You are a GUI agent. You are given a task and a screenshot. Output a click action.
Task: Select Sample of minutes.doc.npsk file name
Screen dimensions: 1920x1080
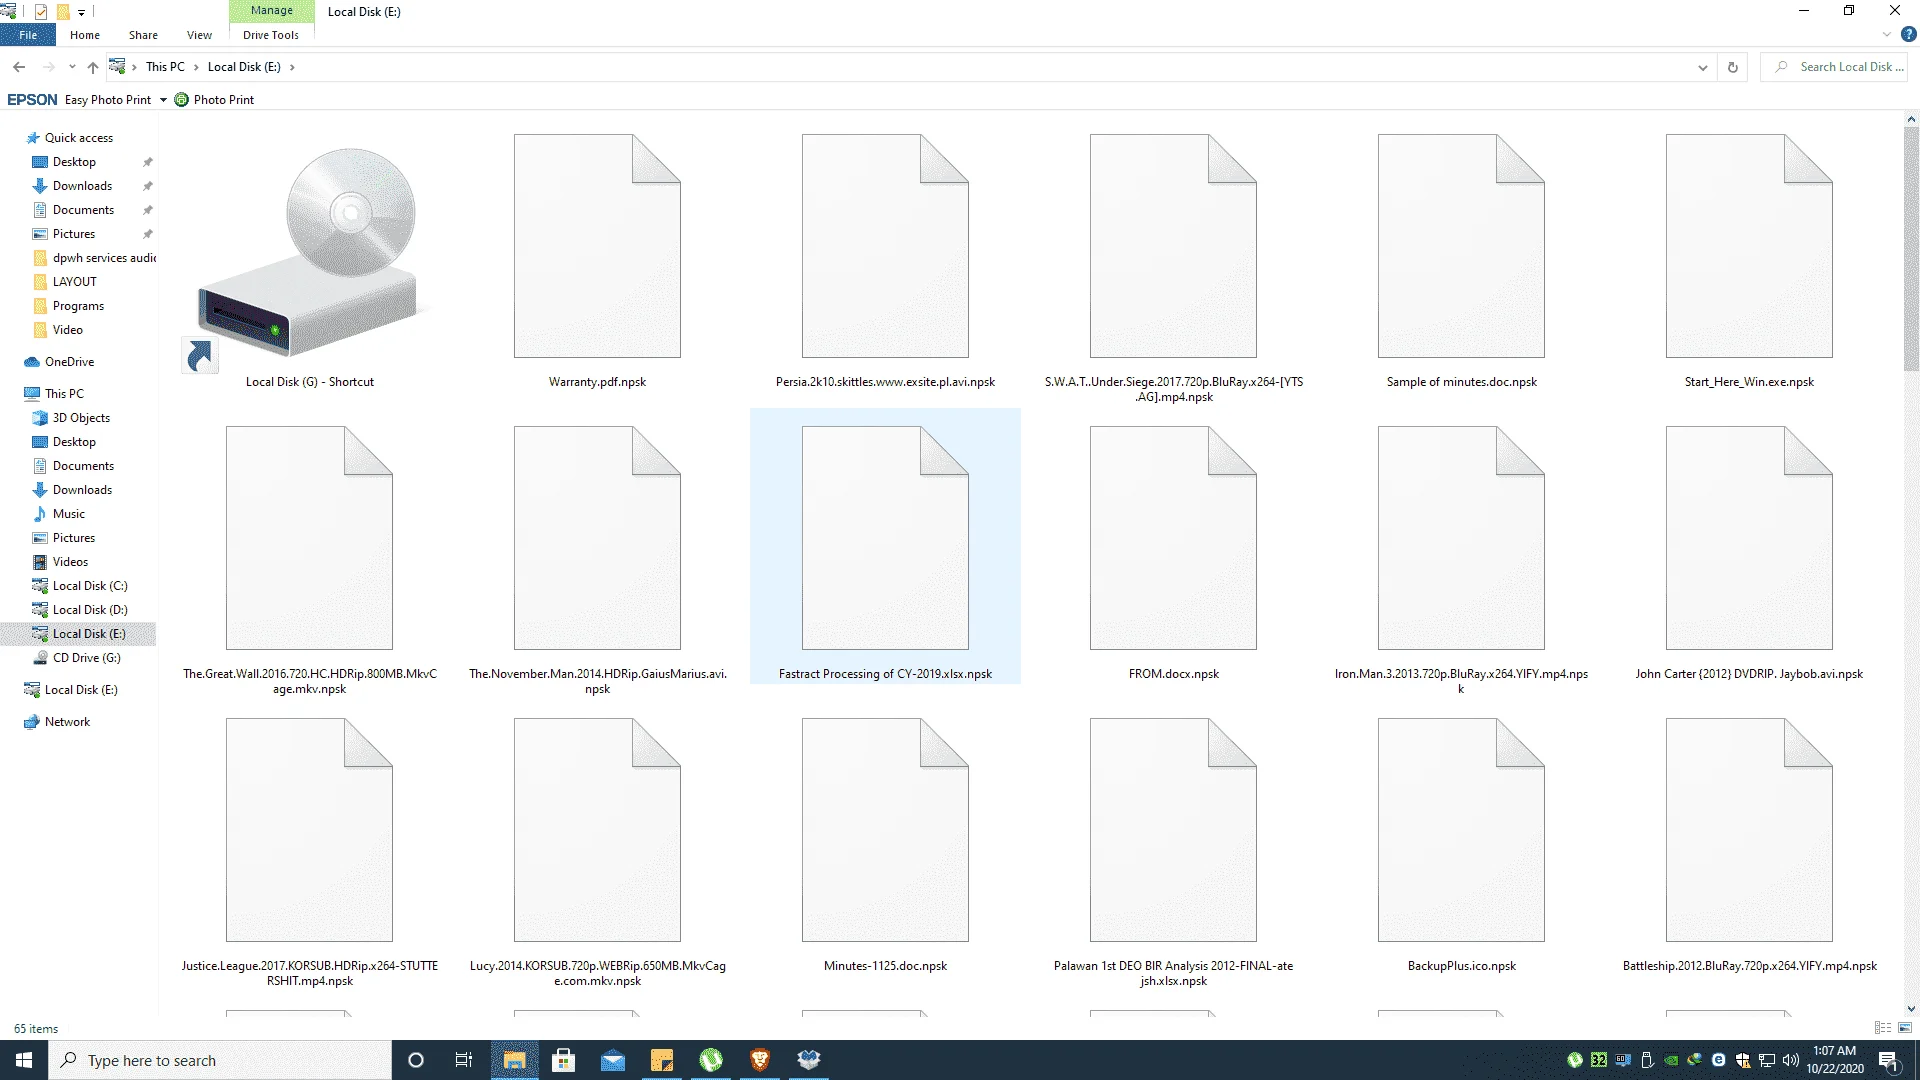point(1461,382)
